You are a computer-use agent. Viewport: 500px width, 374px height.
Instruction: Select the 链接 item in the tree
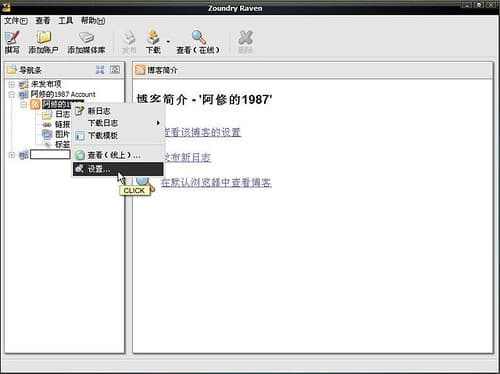coord(62,124)
